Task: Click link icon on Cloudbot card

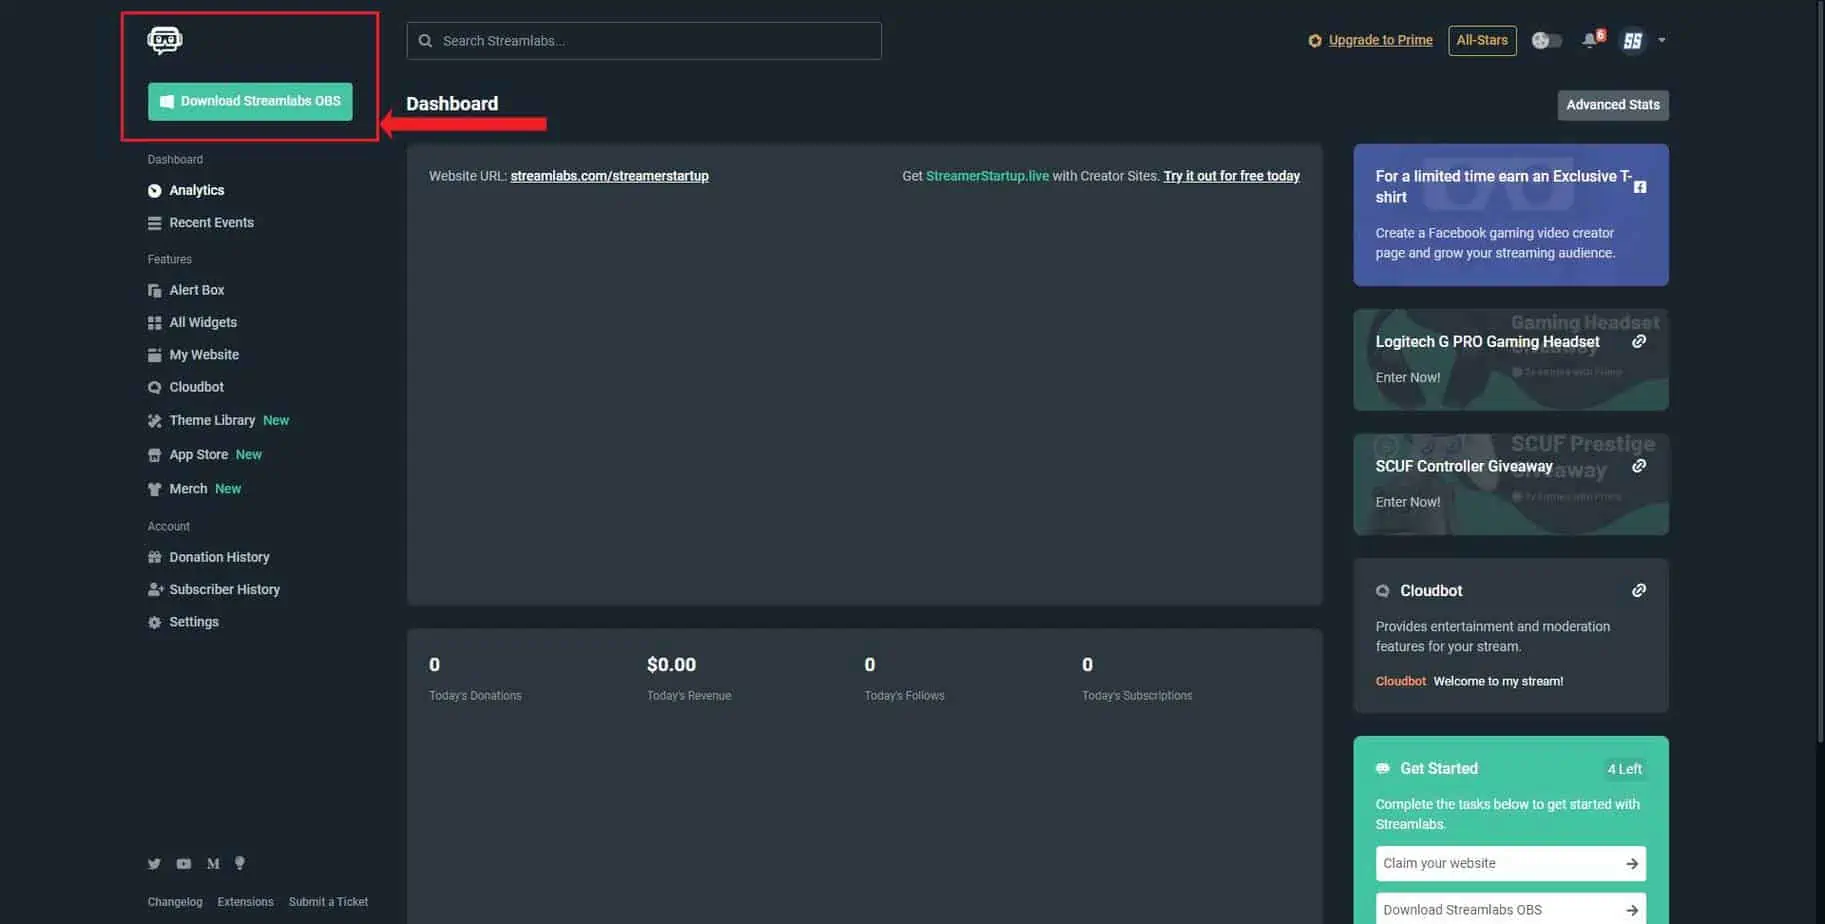Action: [1639, 591]
